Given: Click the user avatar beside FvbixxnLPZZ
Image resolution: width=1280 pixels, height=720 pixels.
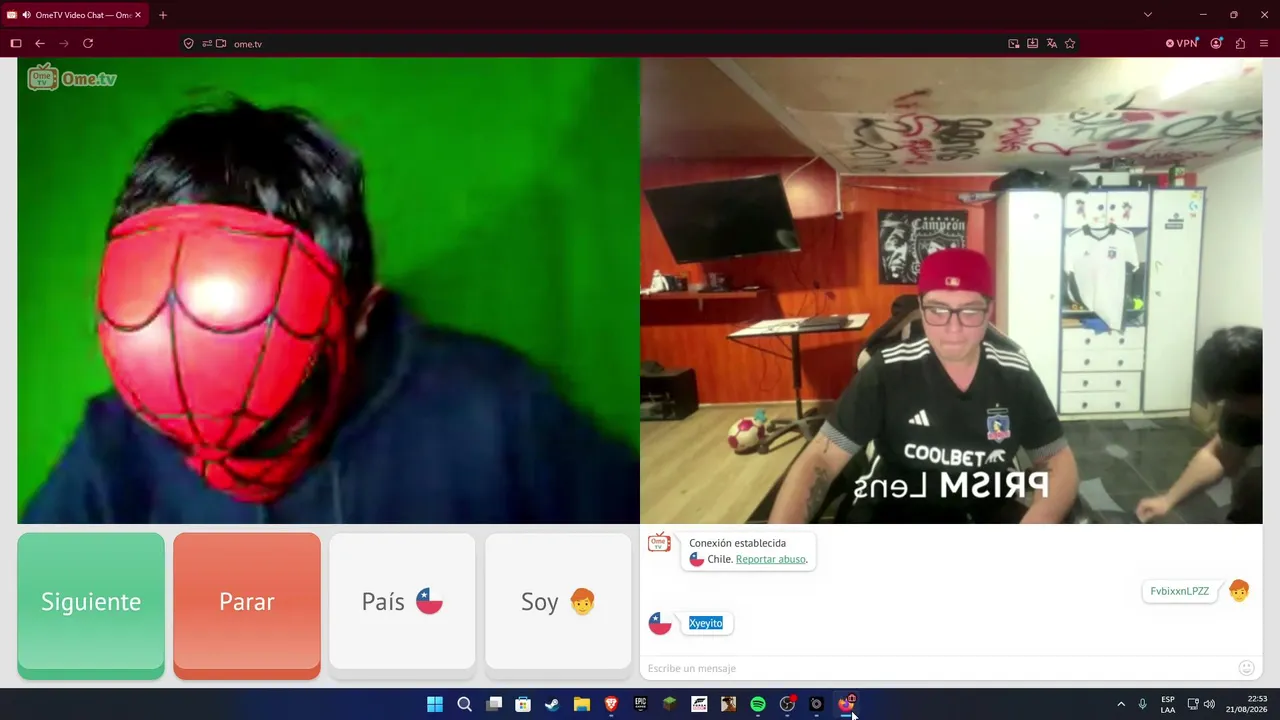Looking at the screenshot, I should pos(1239,591).
